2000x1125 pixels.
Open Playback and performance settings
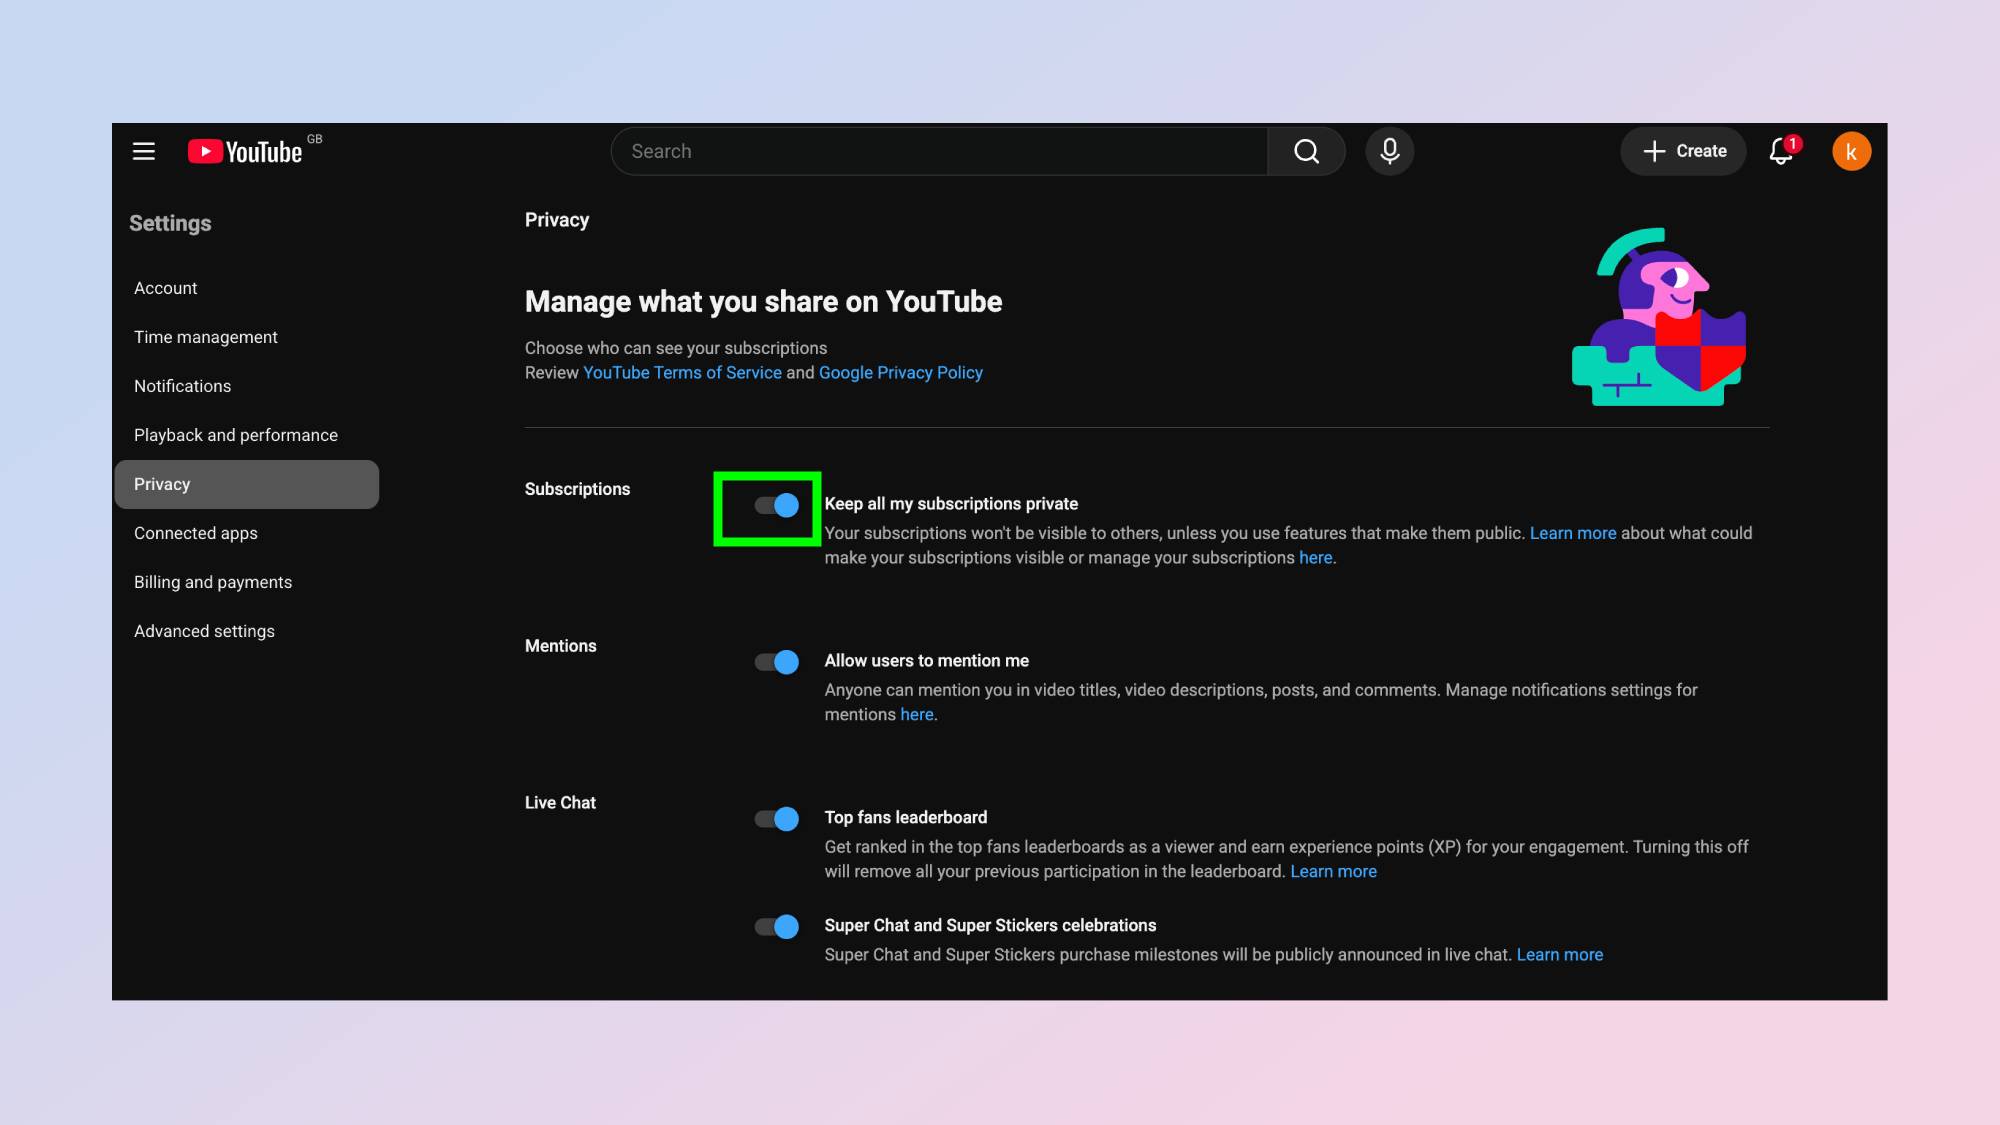point(247,435)
